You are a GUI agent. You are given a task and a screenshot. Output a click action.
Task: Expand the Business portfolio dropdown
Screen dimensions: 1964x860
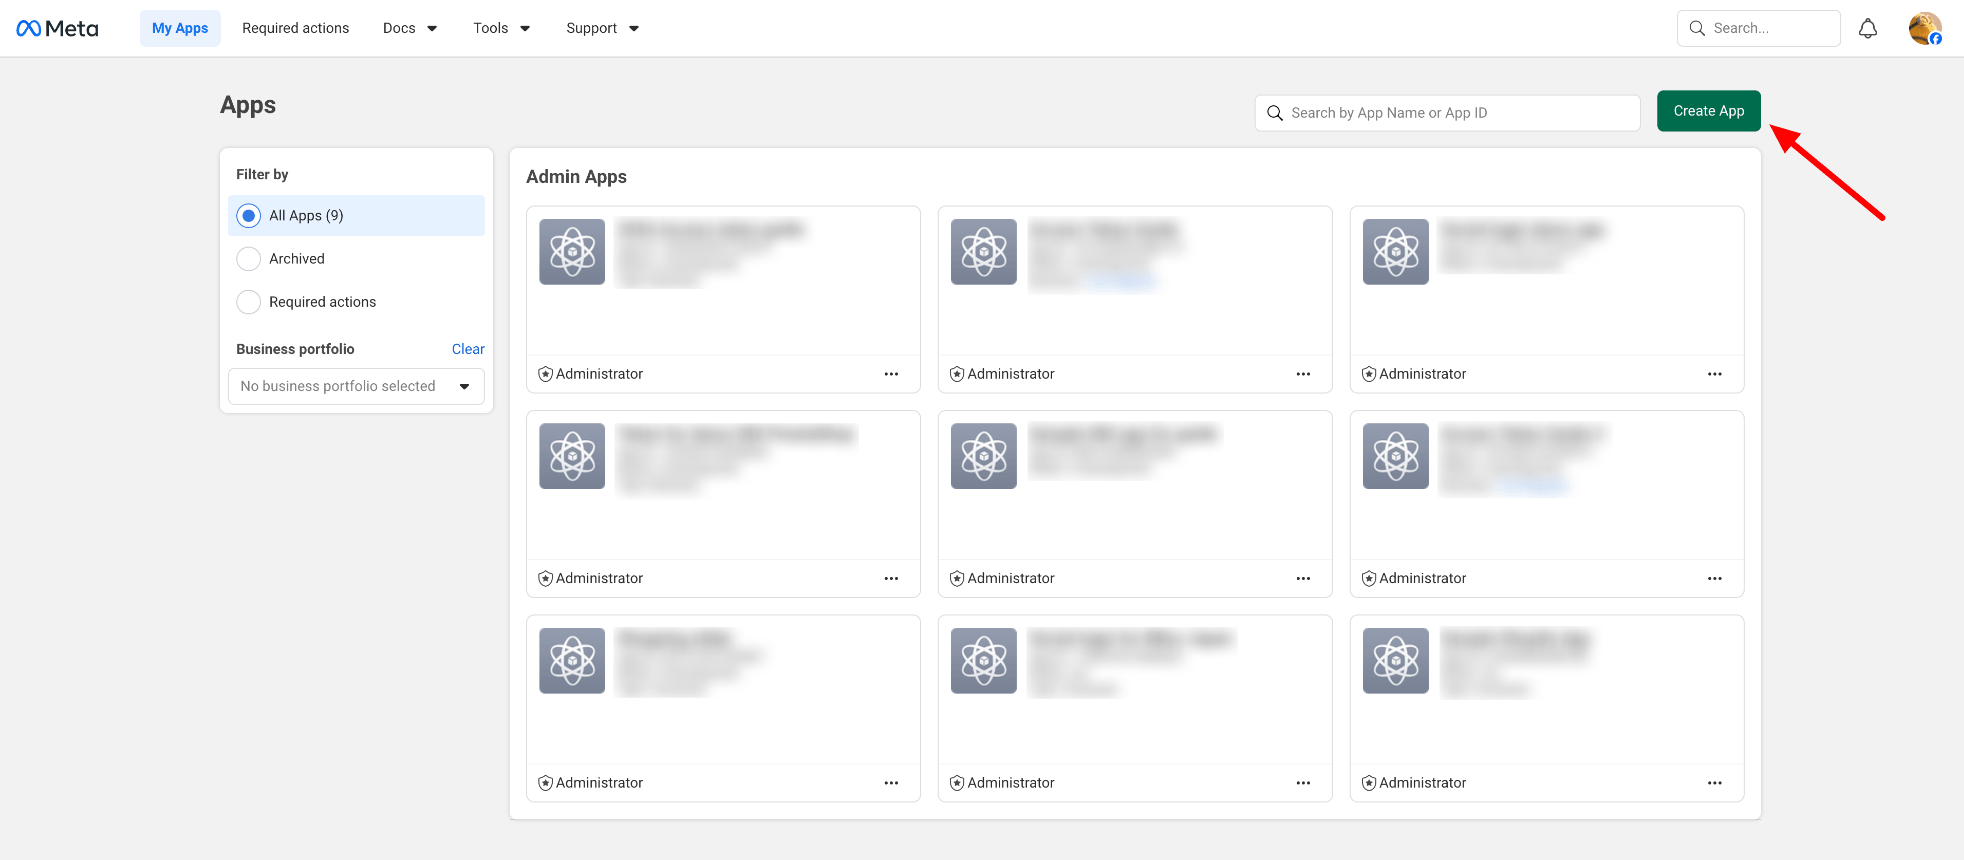click(x=356, y=386)
